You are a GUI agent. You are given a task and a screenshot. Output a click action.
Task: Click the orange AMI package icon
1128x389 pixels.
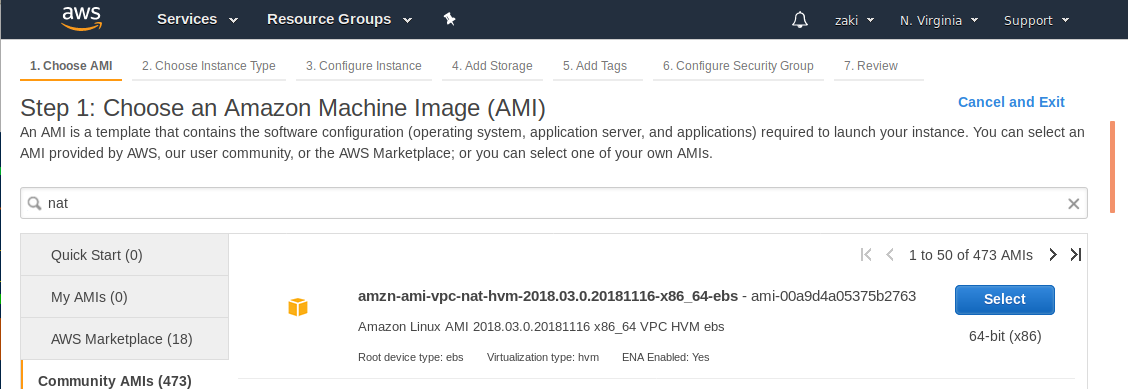coord(298,307)
